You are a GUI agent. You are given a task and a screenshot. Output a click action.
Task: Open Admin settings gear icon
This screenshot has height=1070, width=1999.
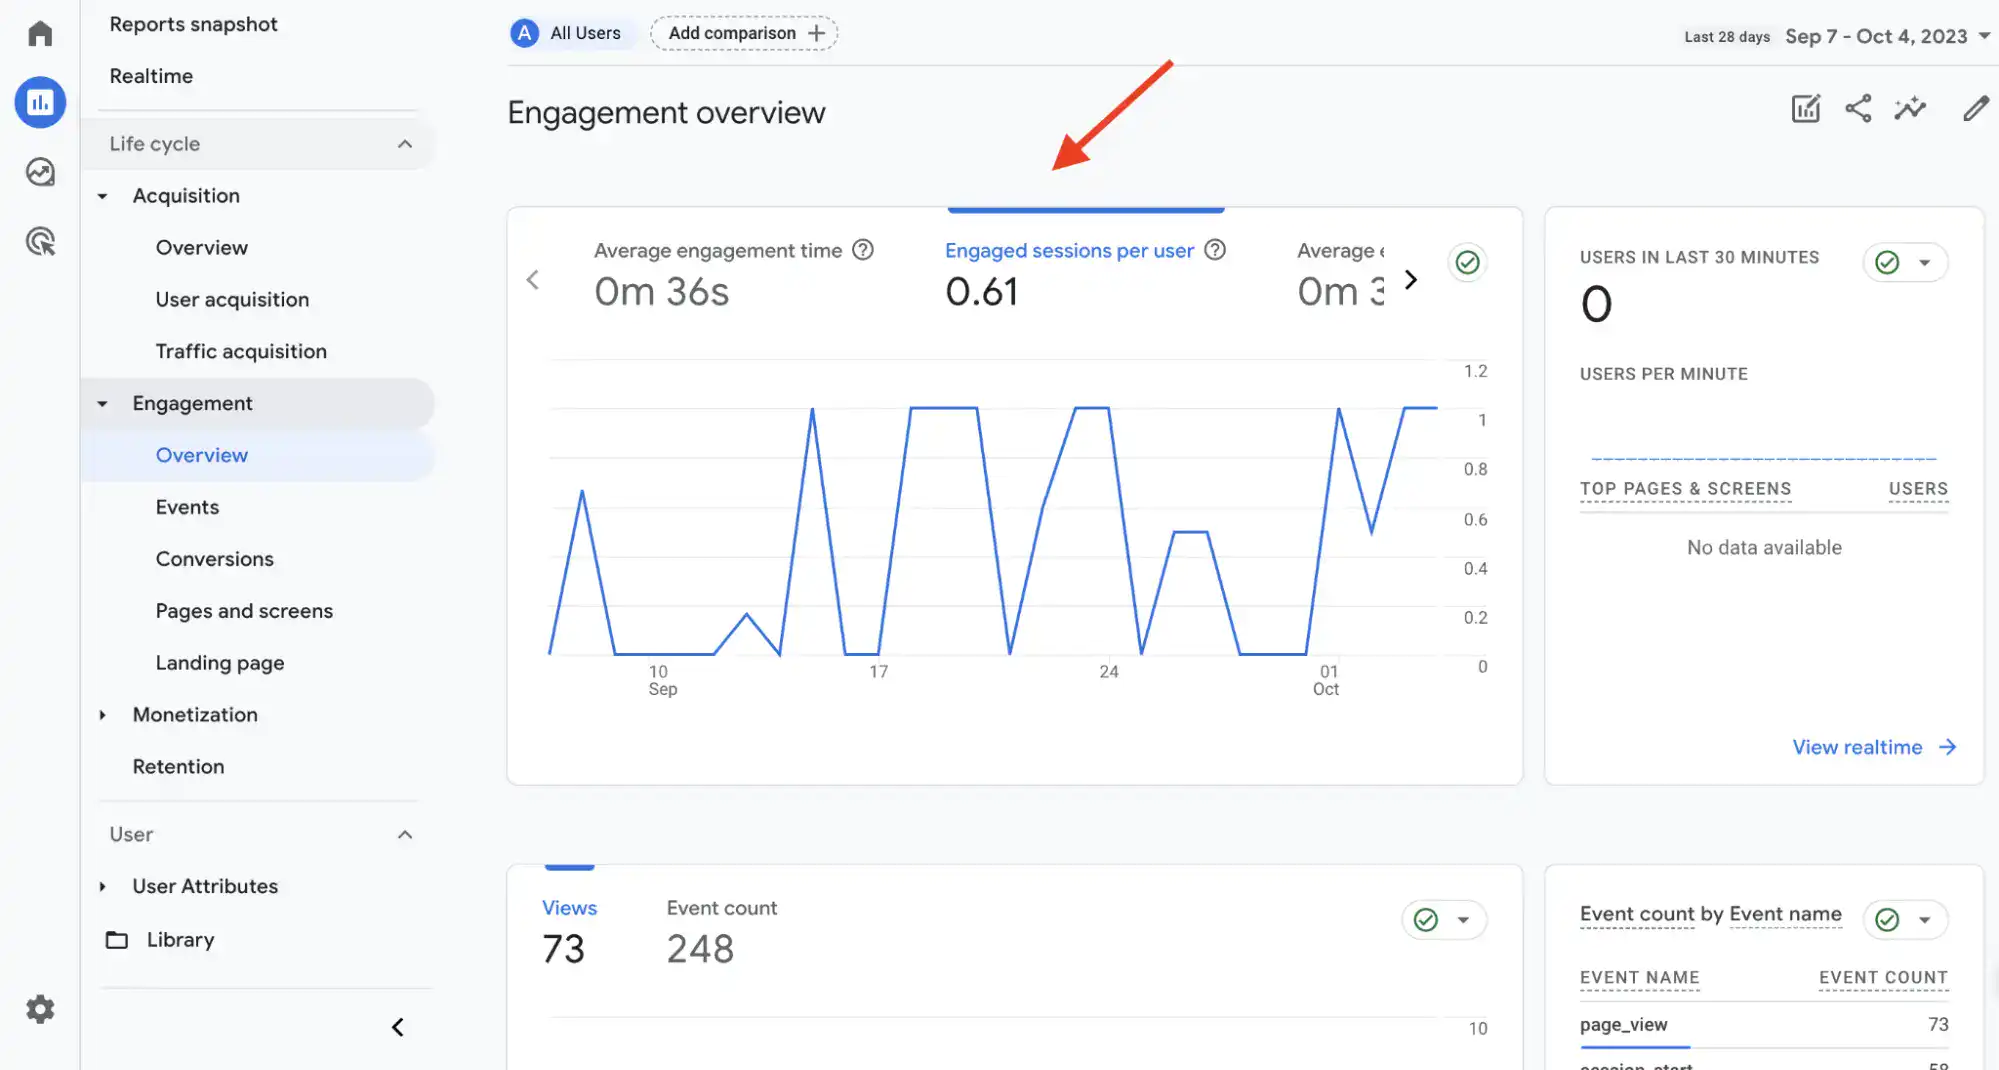(x=40, y=1009)
